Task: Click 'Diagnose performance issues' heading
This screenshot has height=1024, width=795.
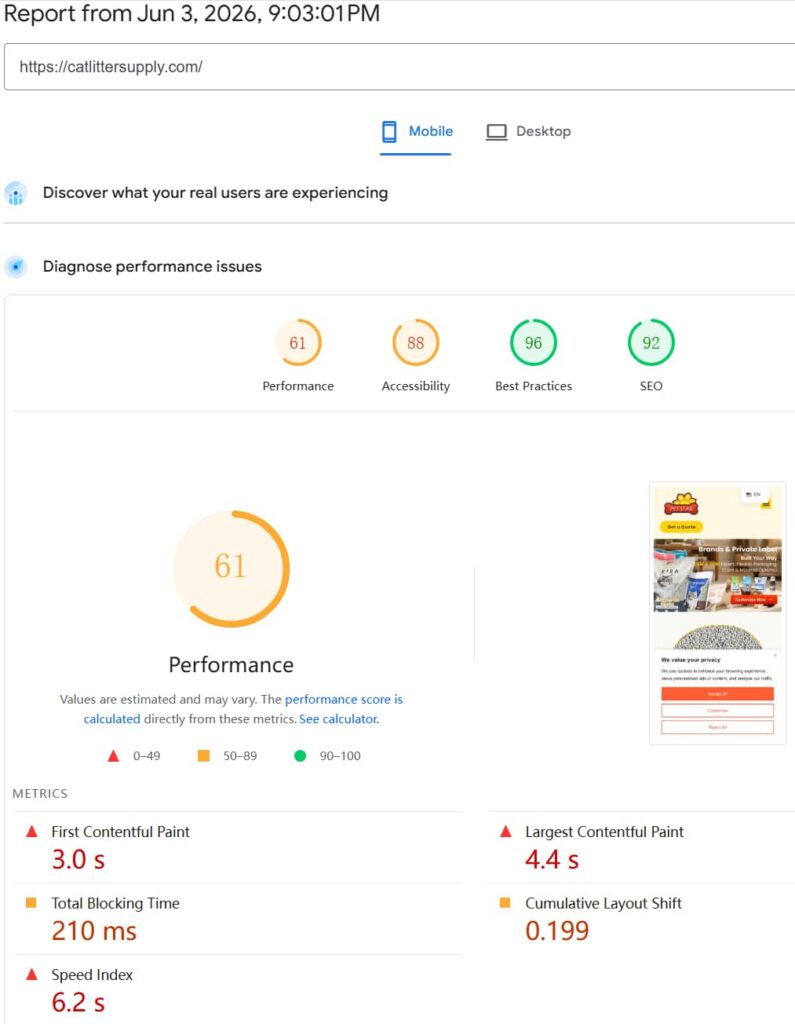Action: pyautogui.click(x=152, y=266)
